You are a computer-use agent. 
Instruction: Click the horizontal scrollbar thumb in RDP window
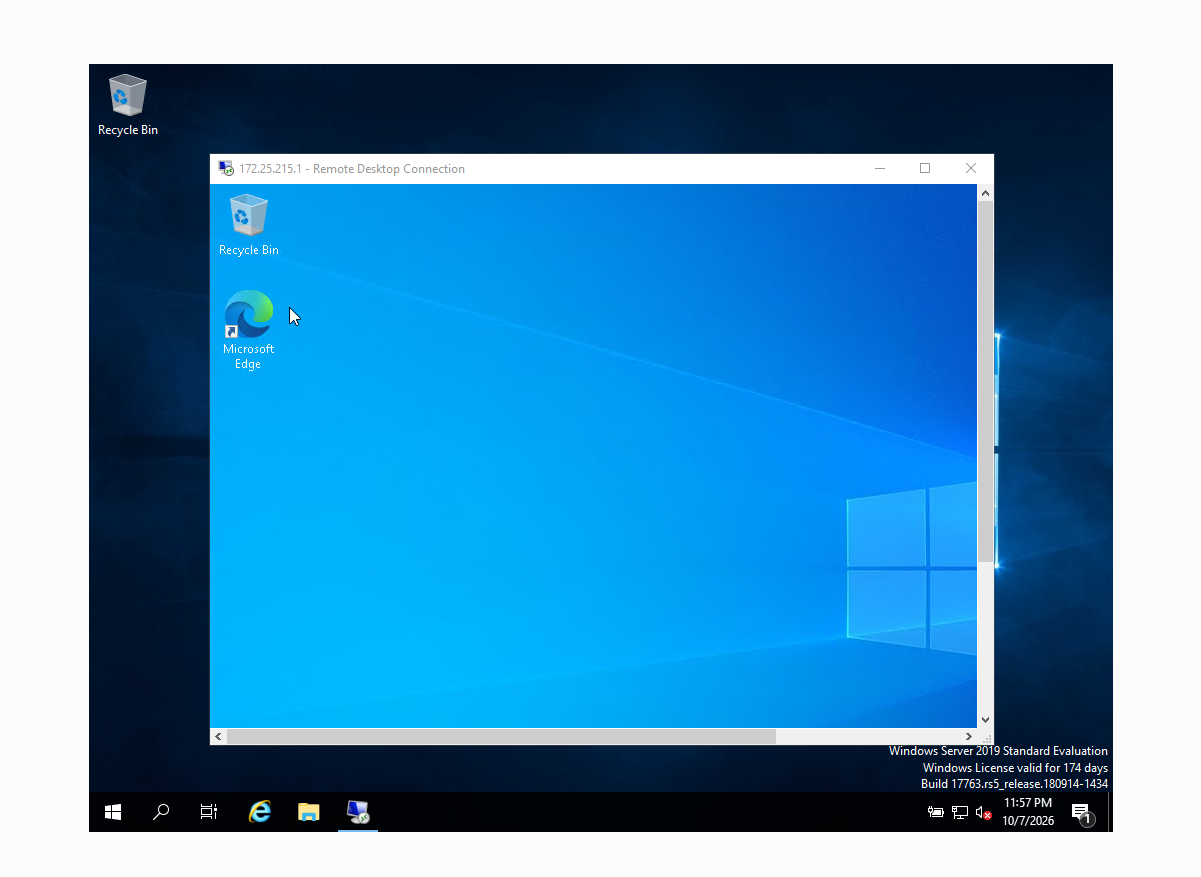(501, 736)
